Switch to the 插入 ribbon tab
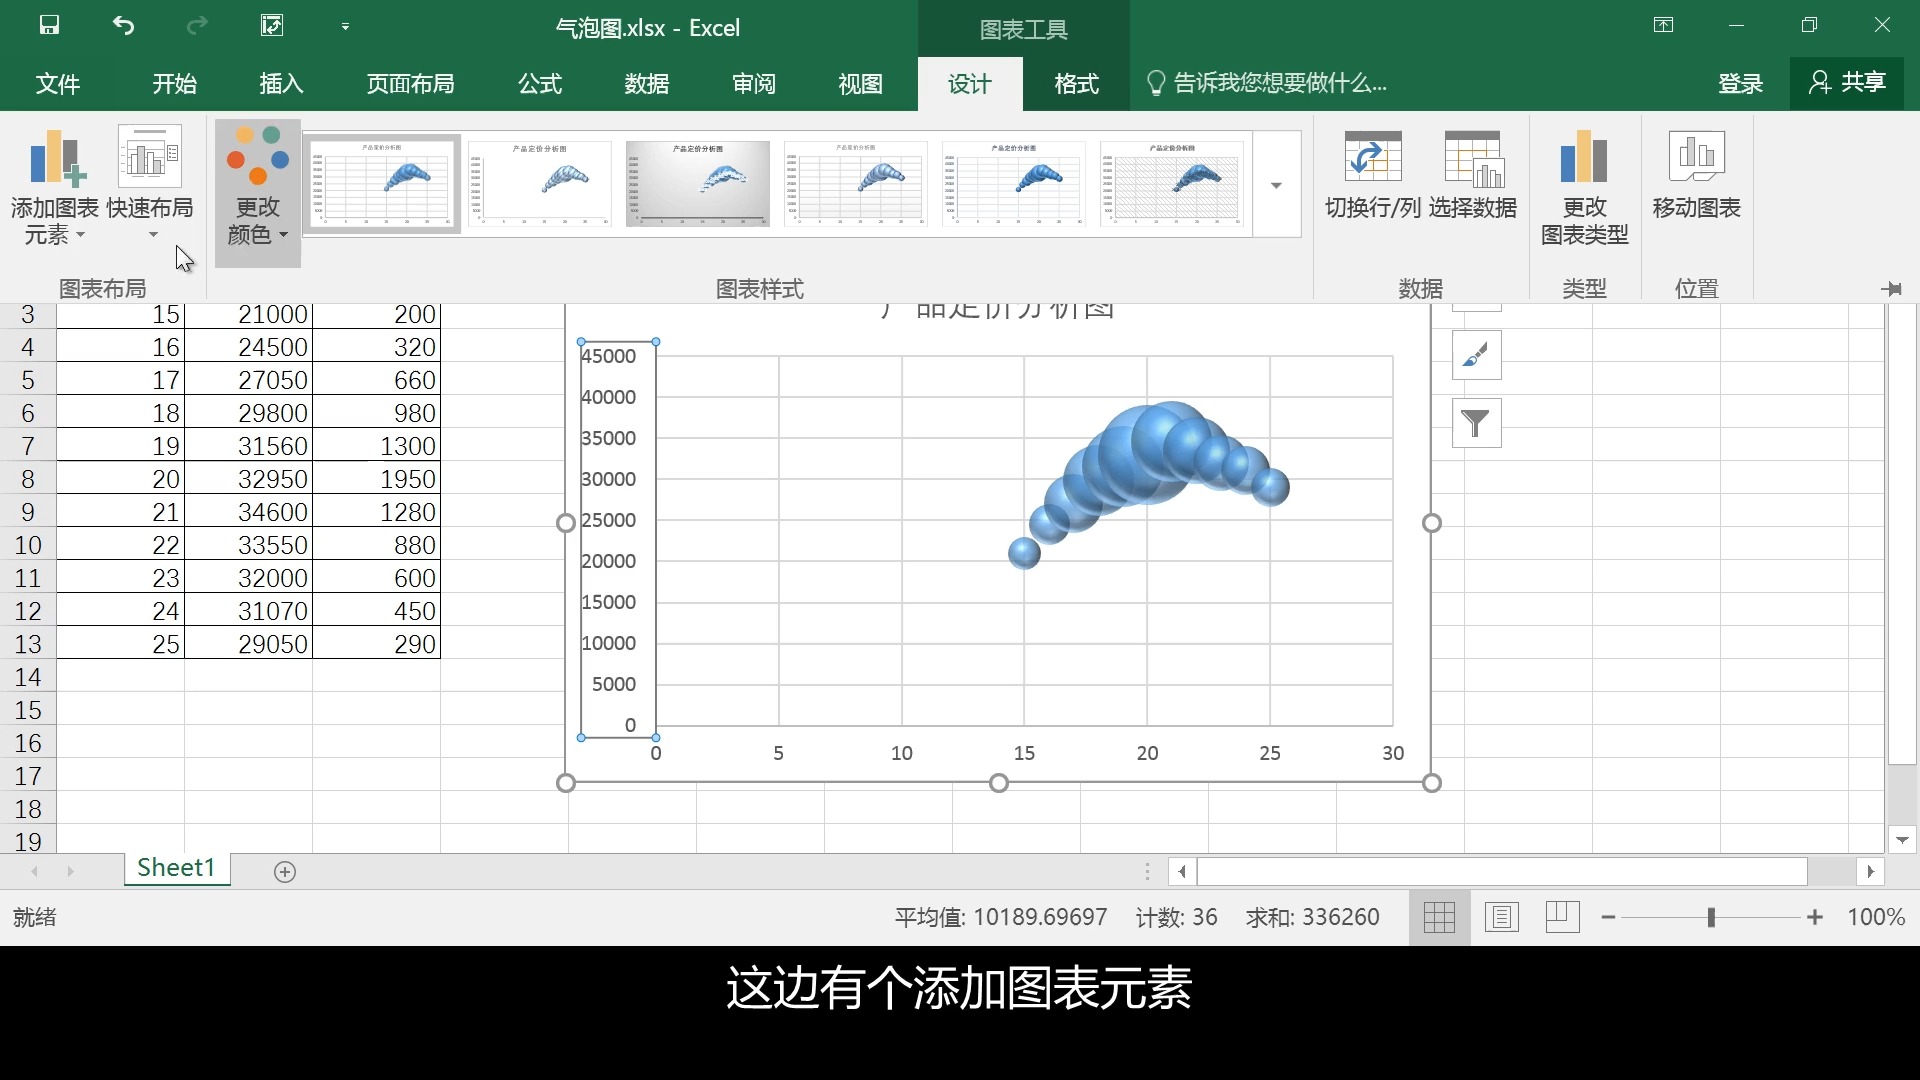Viewport: 1920px width, 1080px height. click(281, 84)
